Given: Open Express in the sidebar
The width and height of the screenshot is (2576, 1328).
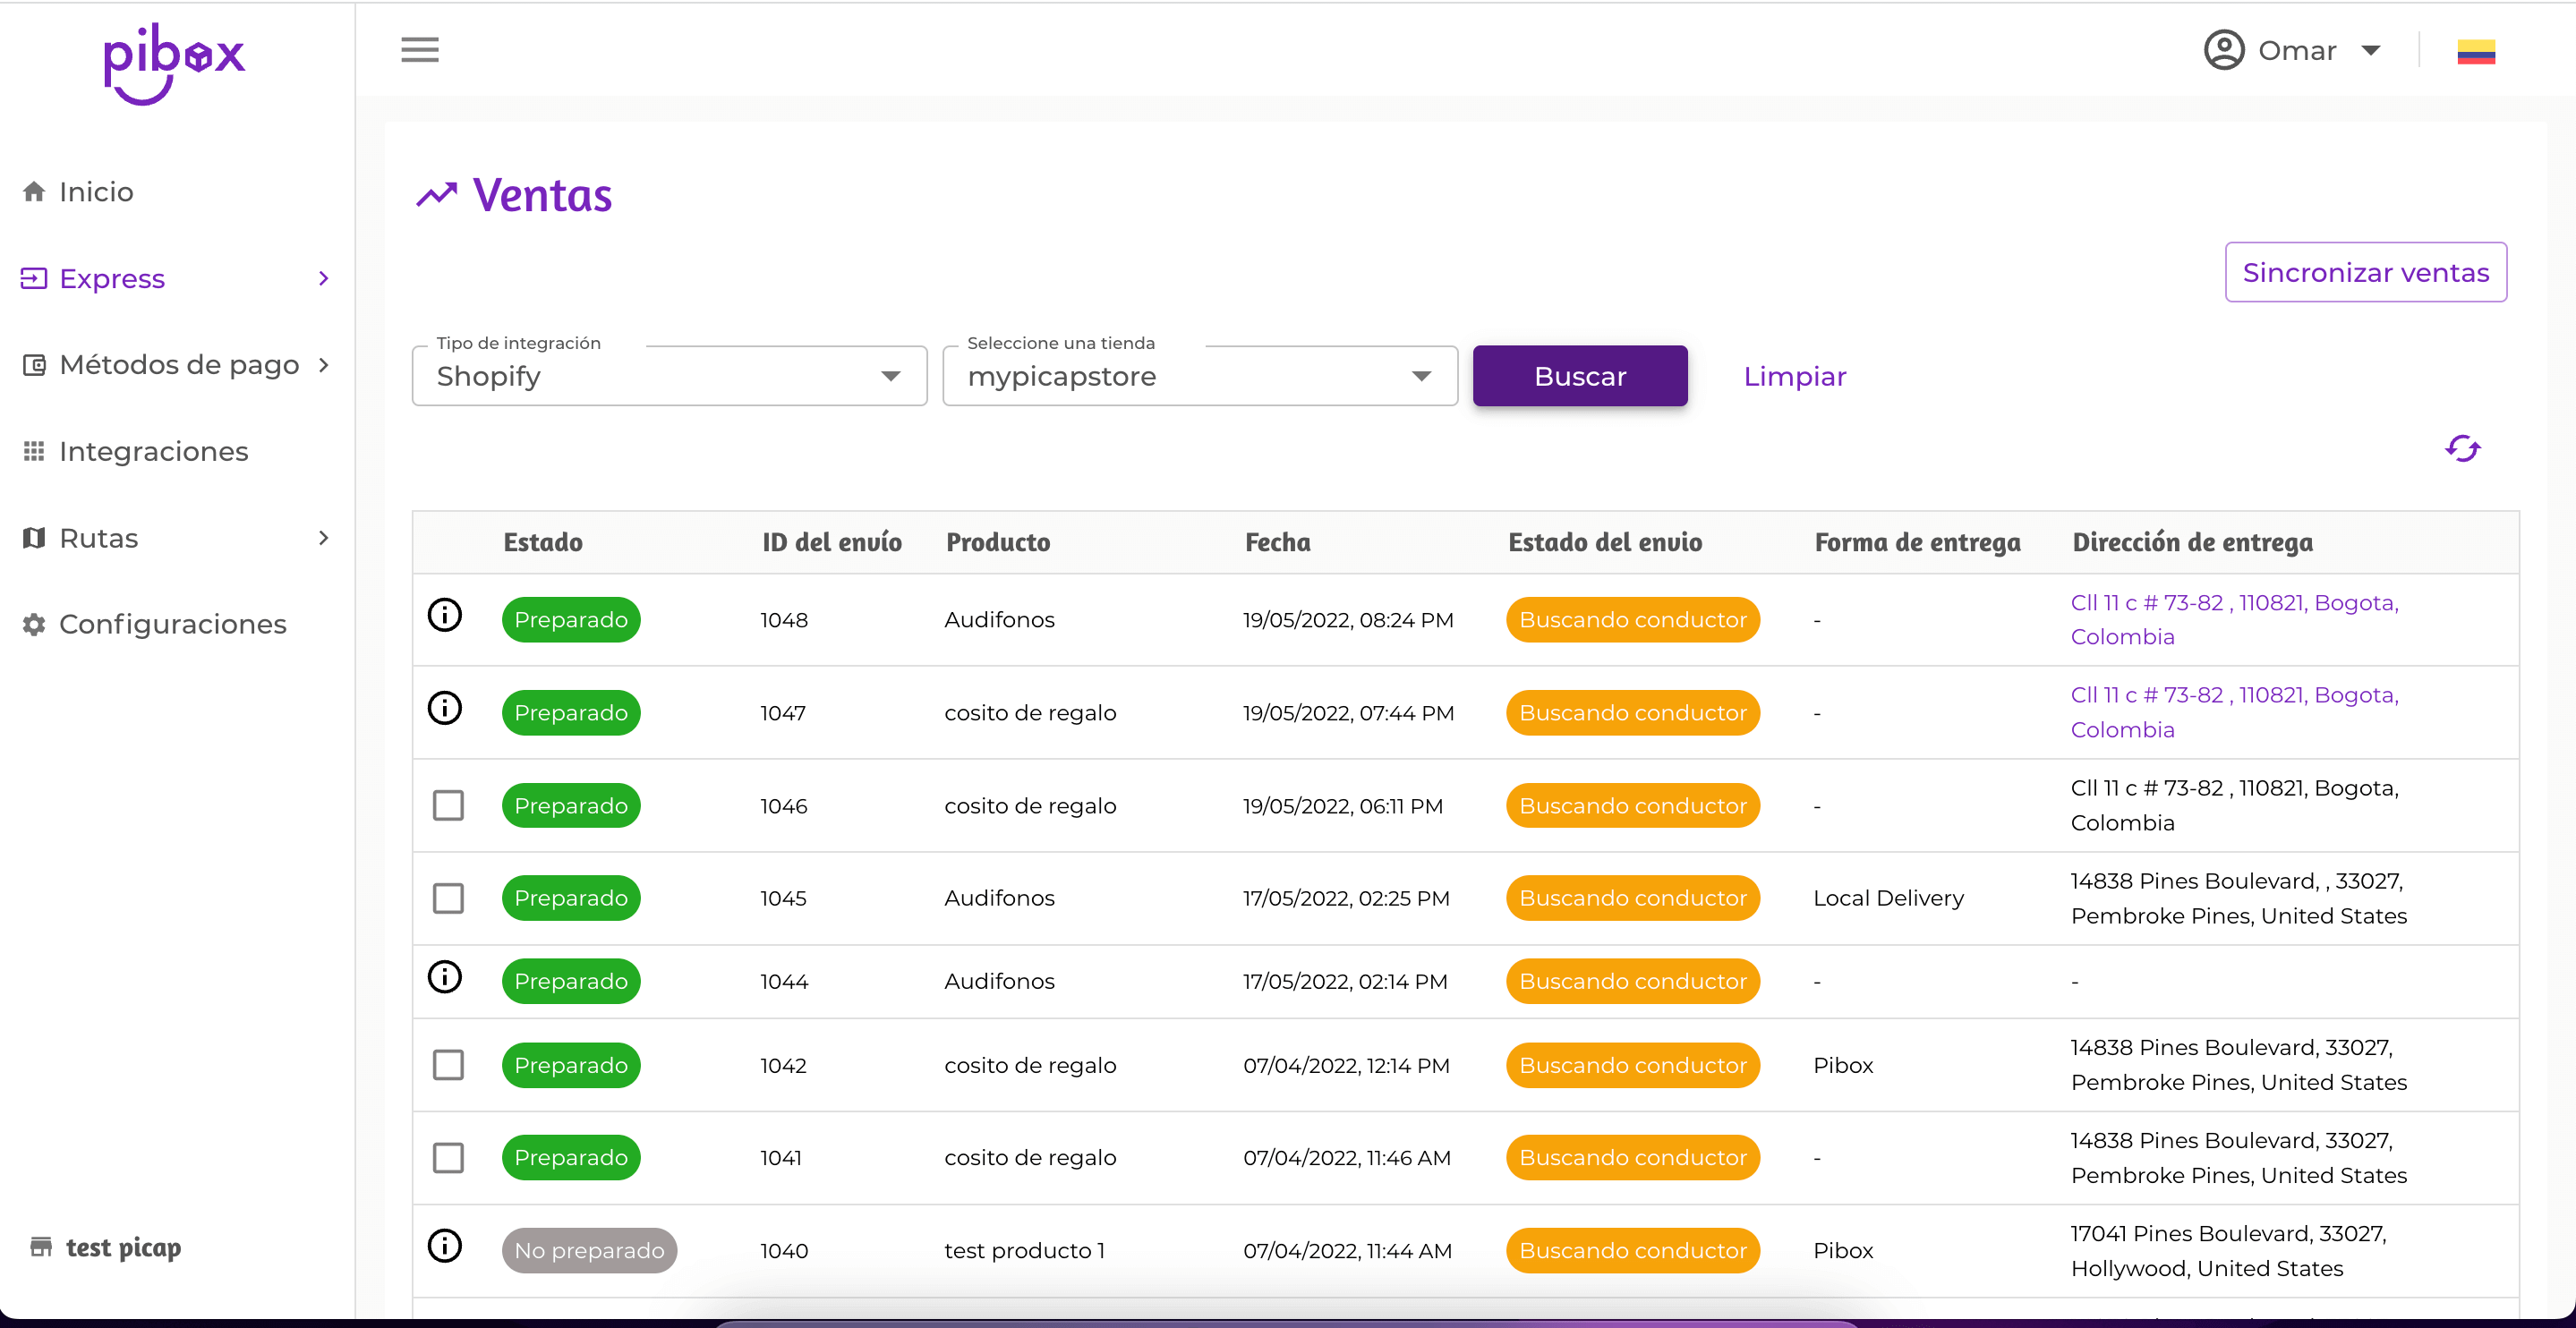Looking at the screenshot, I should click(x=112, y=278).
